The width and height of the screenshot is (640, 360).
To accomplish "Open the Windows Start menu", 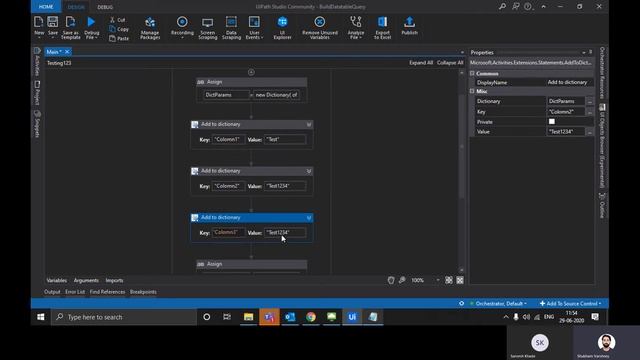I will click(40, 317).
